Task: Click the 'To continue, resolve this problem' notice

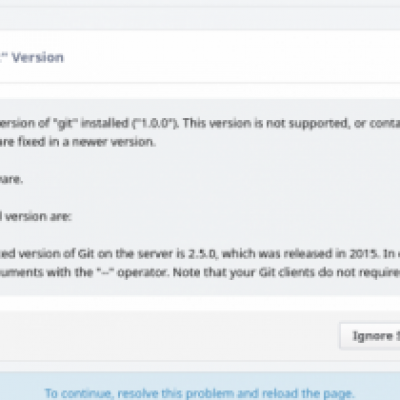Action: [x=199, y=393]
